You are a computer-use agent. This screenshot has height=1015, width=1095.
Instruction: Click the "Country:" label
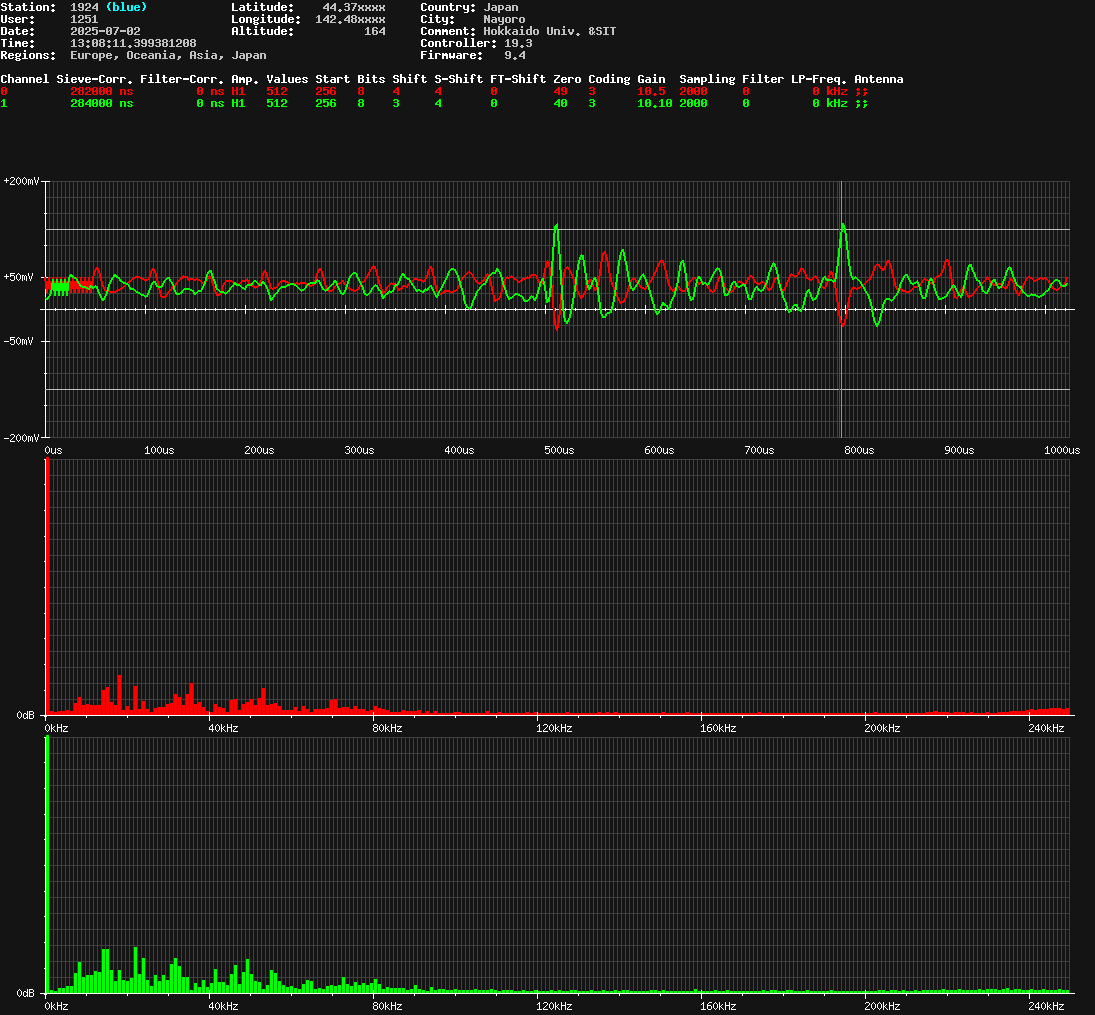(448, 7)
